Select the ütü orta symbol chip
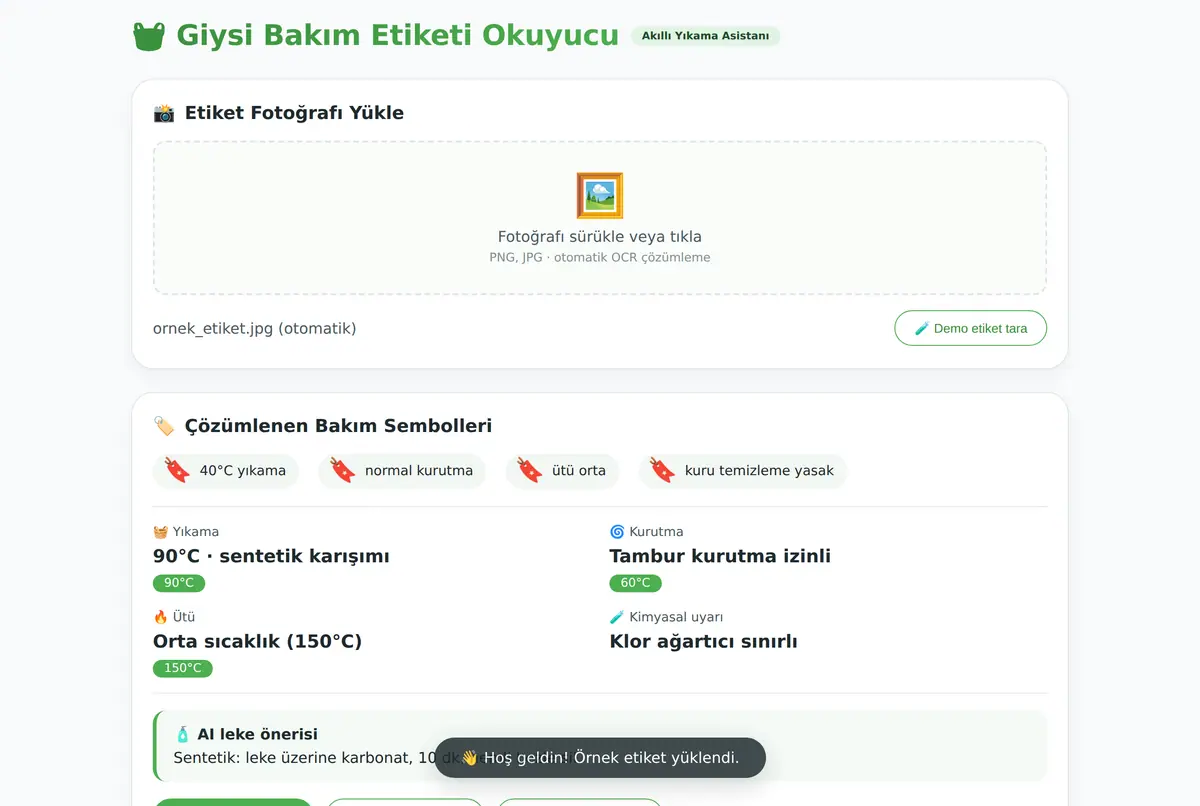The height and width of the screenshot is (806, 1200). click(562, 470)
